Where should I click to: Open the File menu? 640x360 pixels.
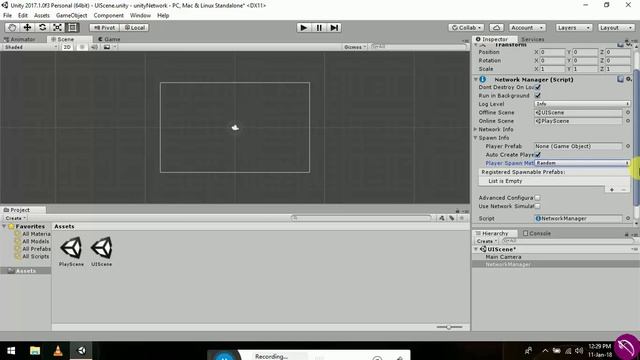7,16
